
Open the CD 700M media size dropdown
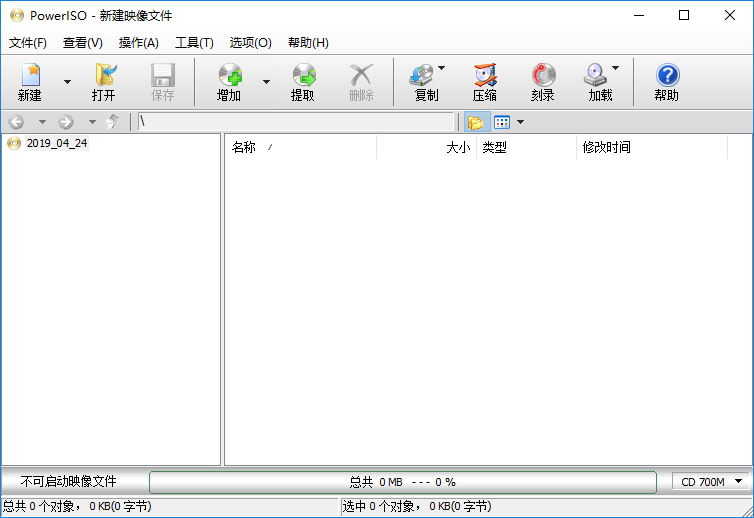712,482
